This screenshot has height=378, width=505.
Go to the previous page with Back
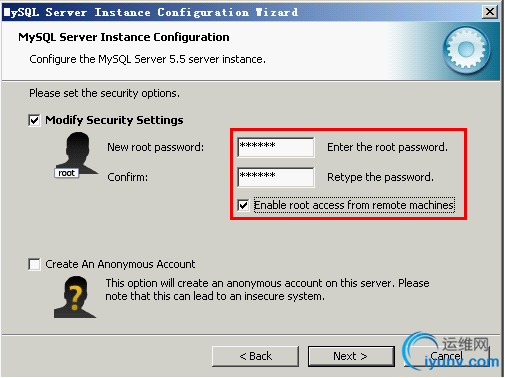click(255, 356)
